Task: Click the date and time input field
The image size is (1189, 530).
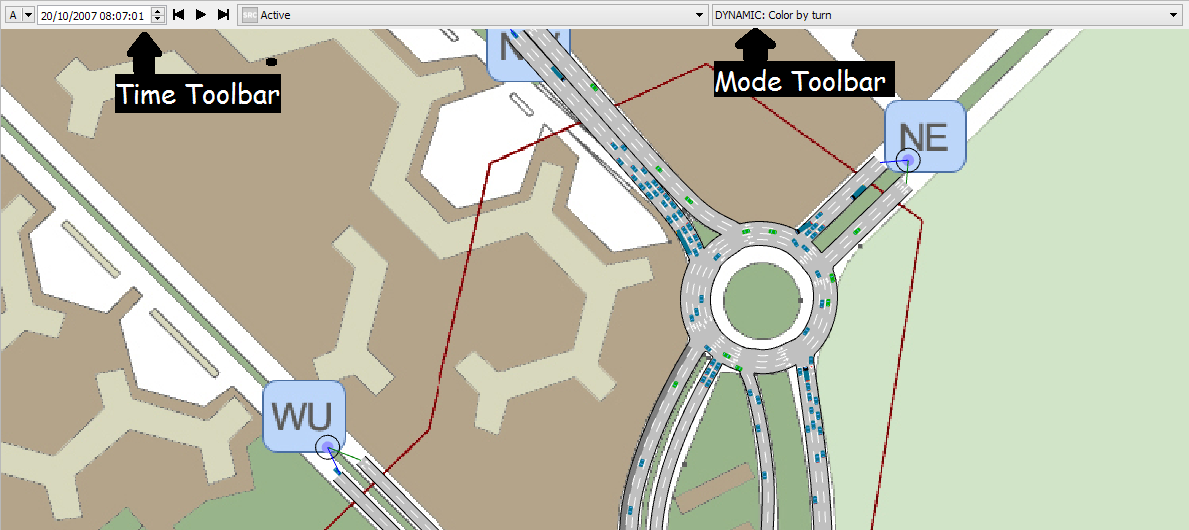Action: (92, 15)
